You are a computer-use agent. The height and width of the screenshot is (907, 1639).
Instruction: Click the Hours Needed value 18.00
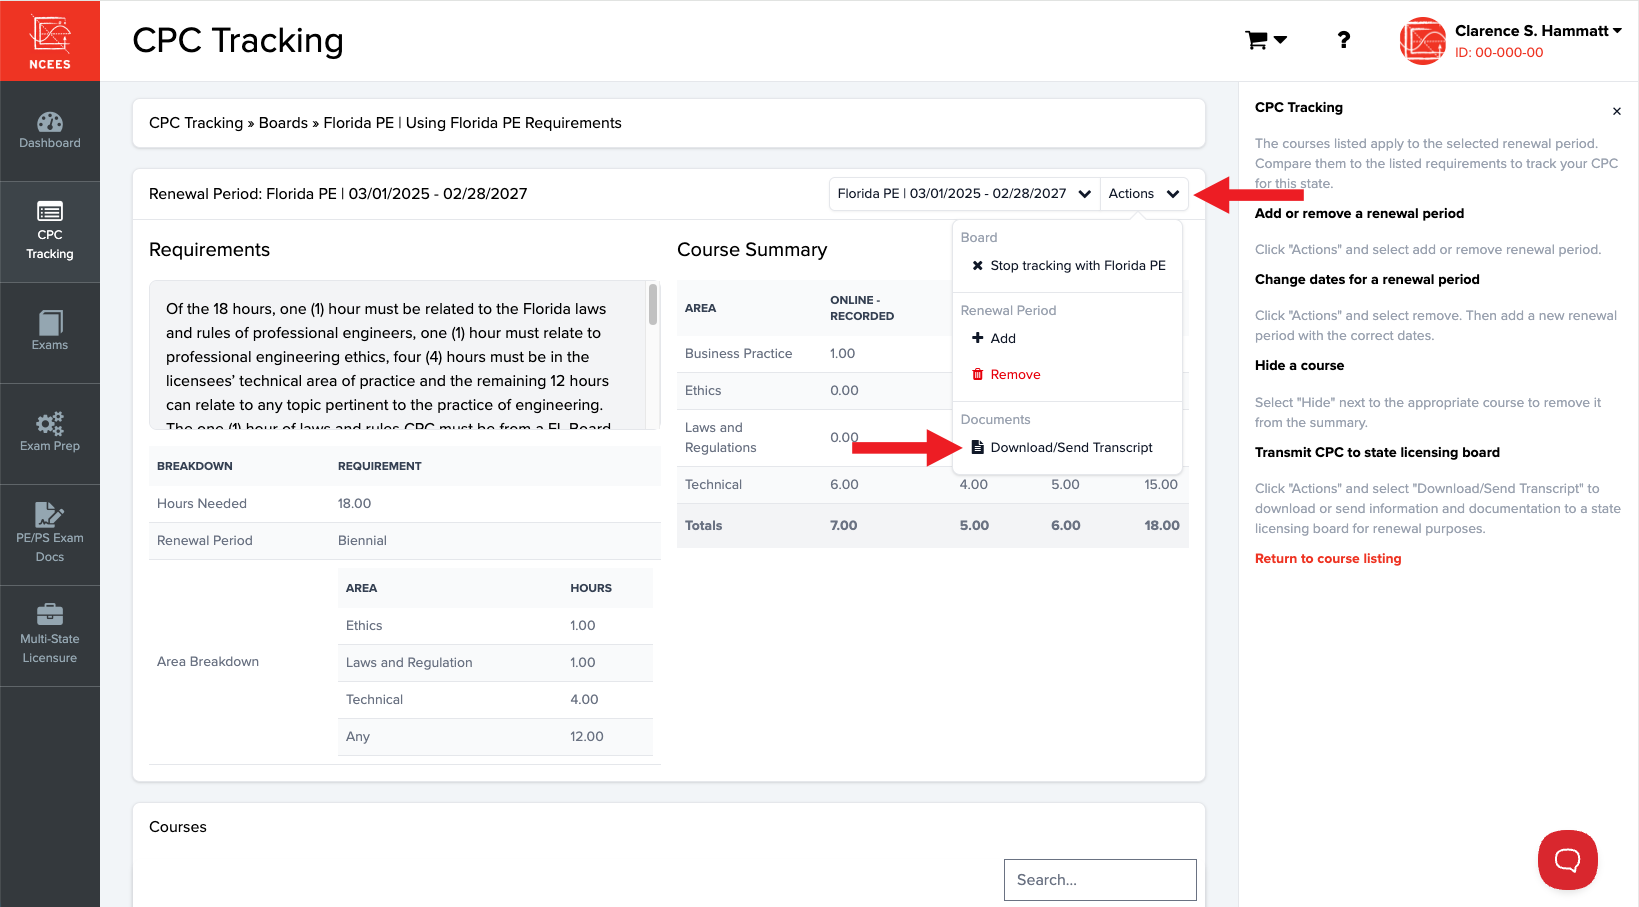(x=354, y=503)
